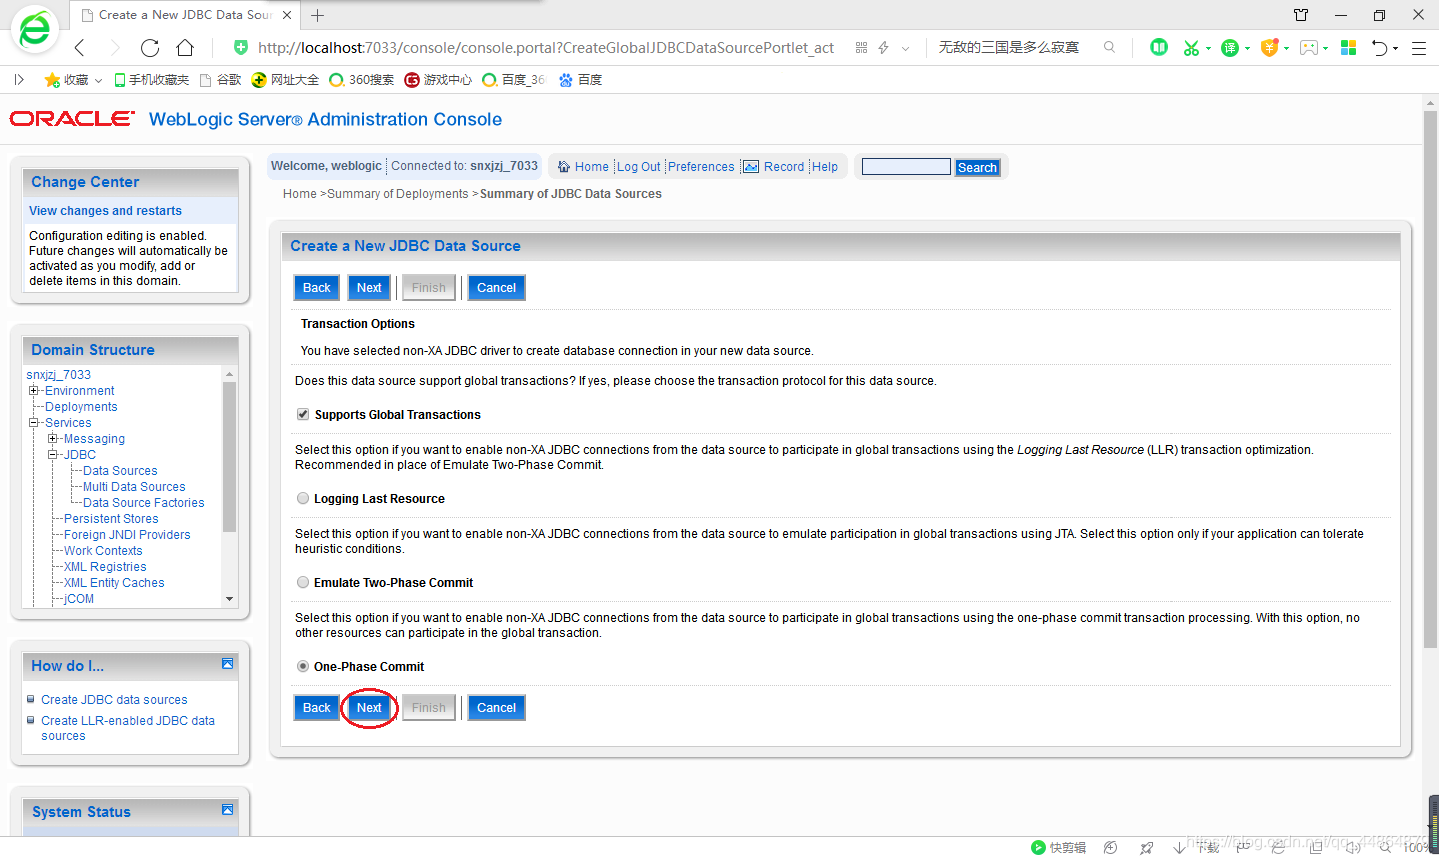This screenshot has width=1439, height=860.
Task: Click the search magnifier icon in toolbar
Action: pyautogui.click(x=1109, y=47)
